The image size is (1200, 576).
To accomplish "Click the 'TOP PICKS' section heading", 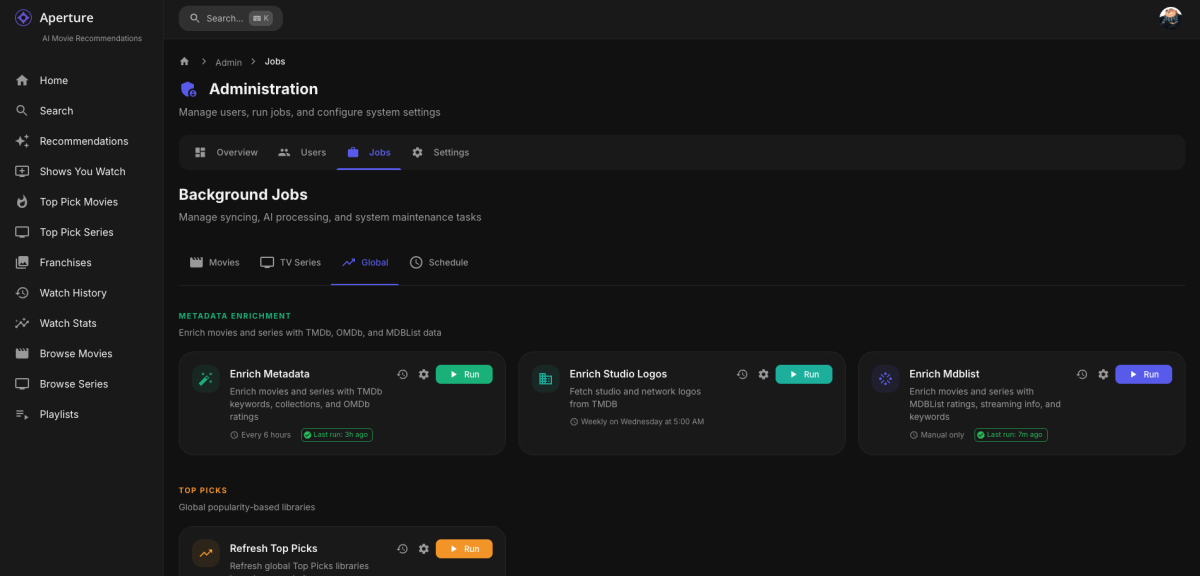I will (x=203, y=491).
